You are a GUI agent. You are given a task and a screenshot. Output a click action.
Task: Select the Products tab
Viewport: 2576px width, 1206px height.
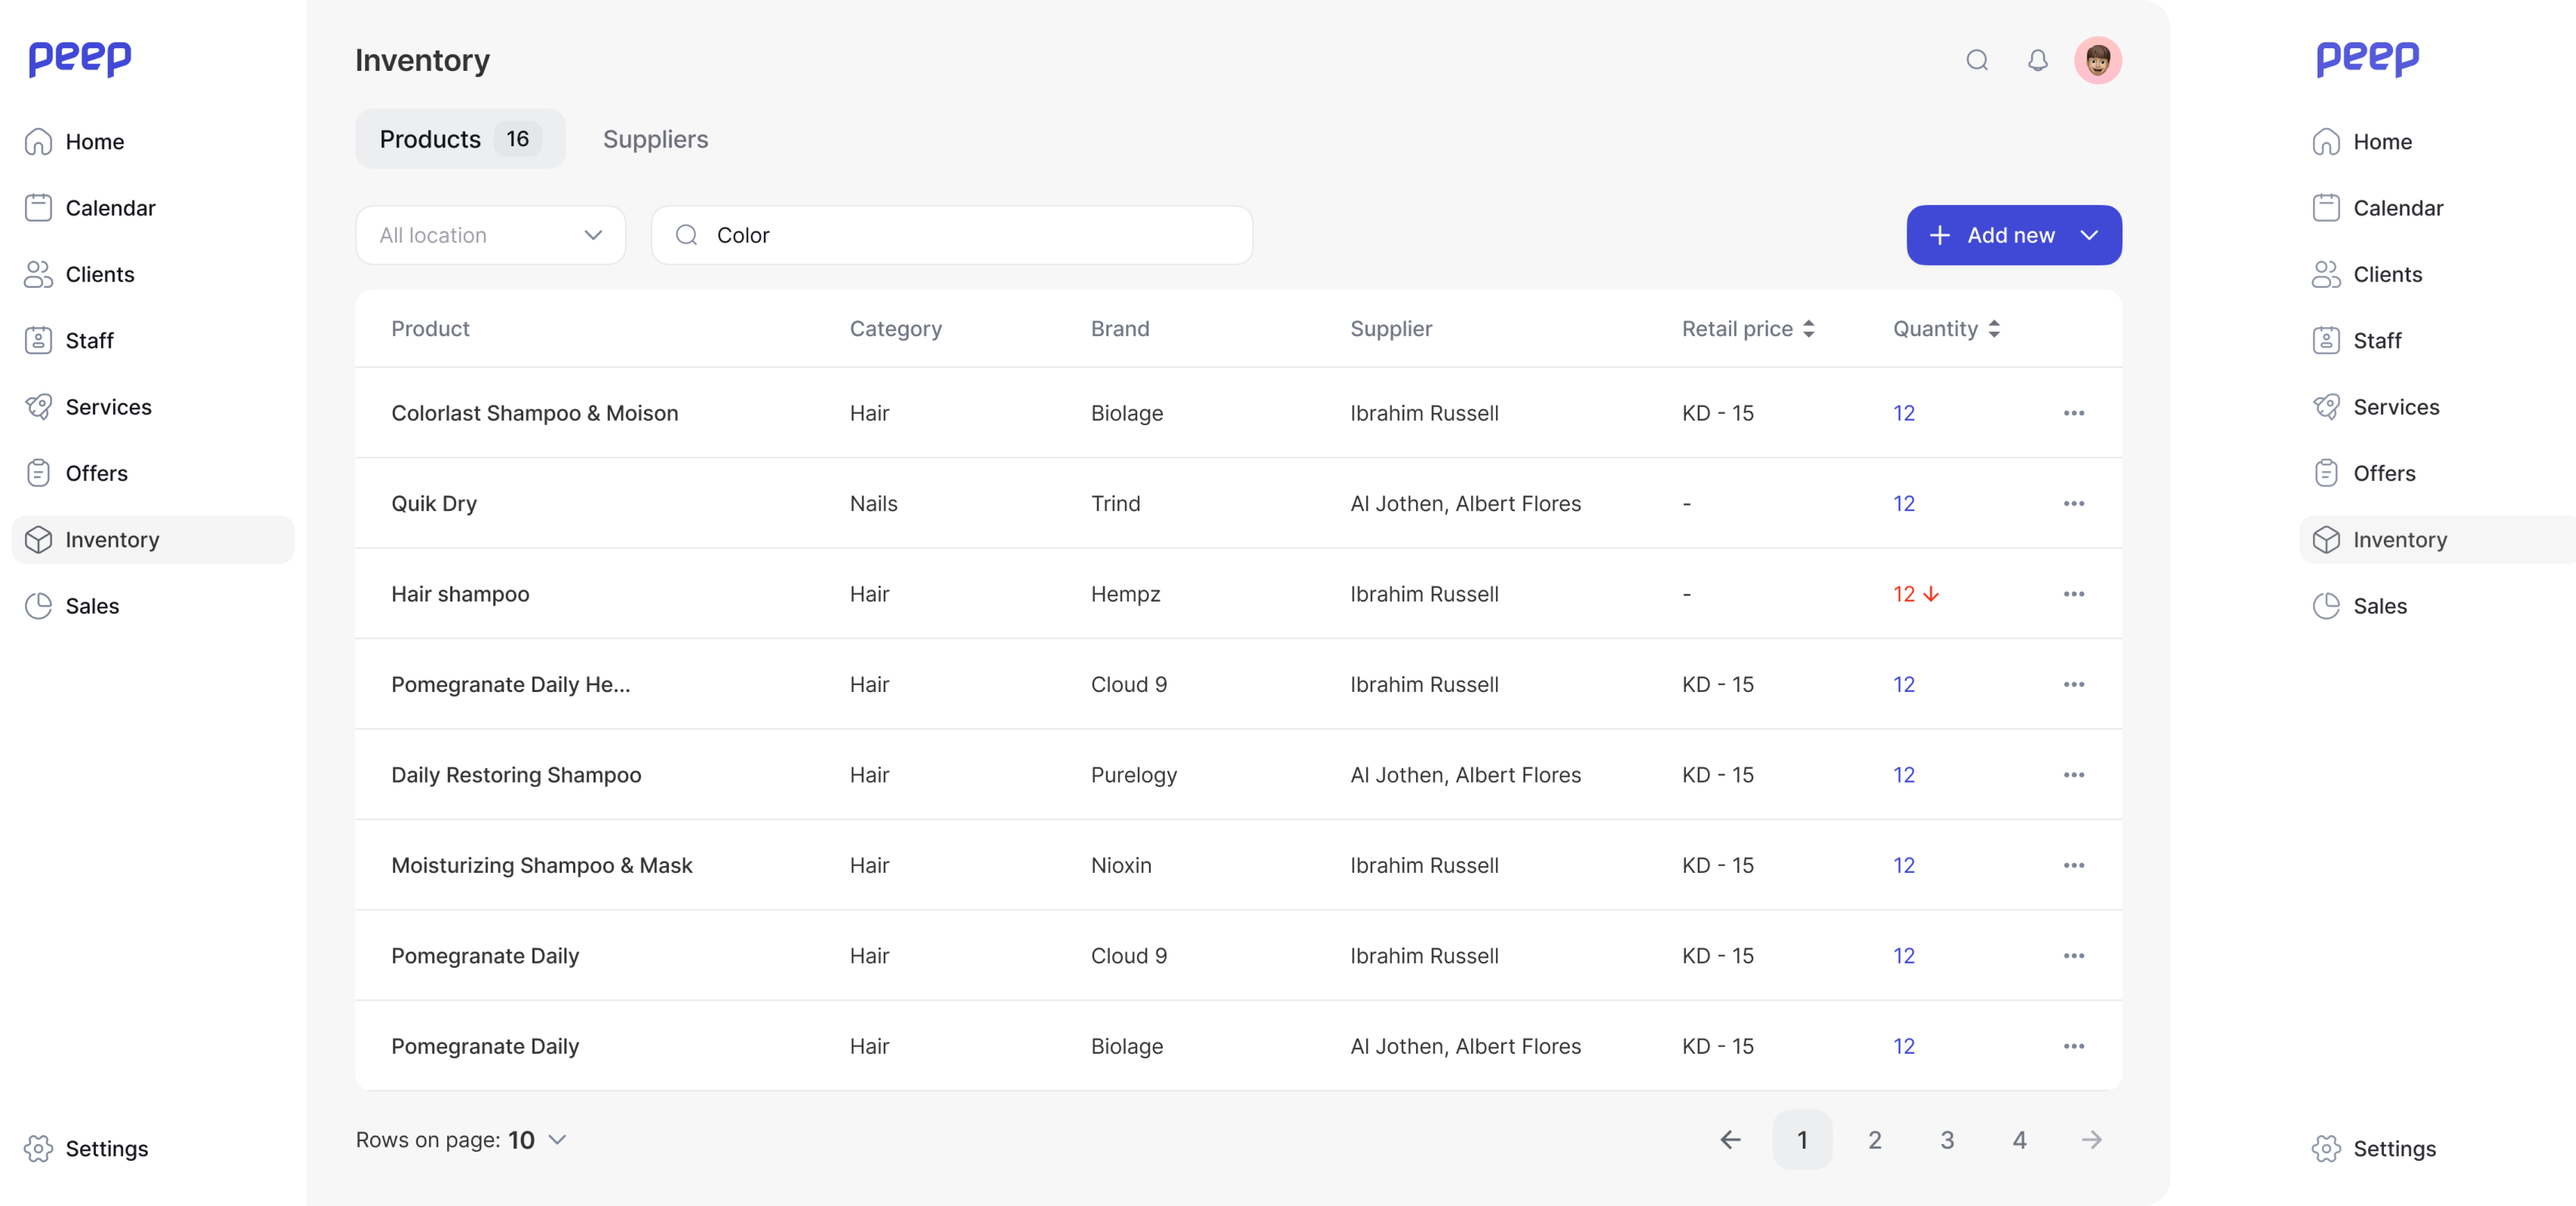(459, 139)
